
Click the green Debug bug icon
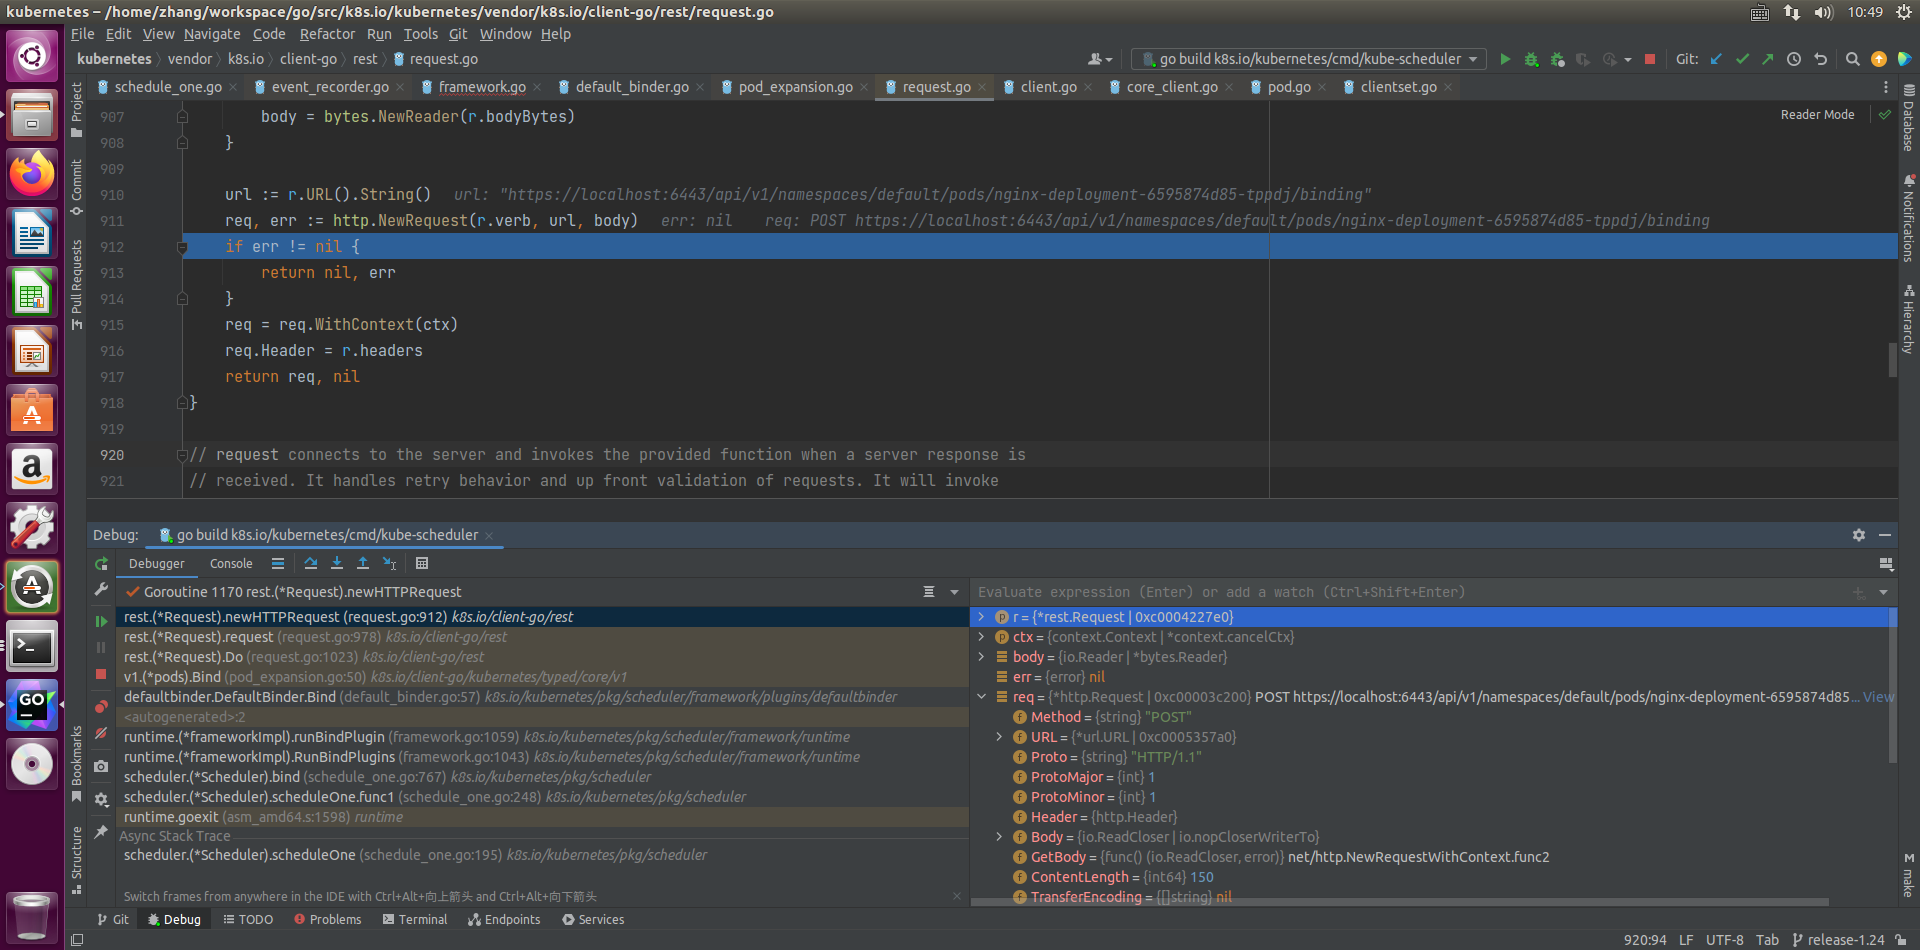pyautogui.click(x=1531, y=59)
